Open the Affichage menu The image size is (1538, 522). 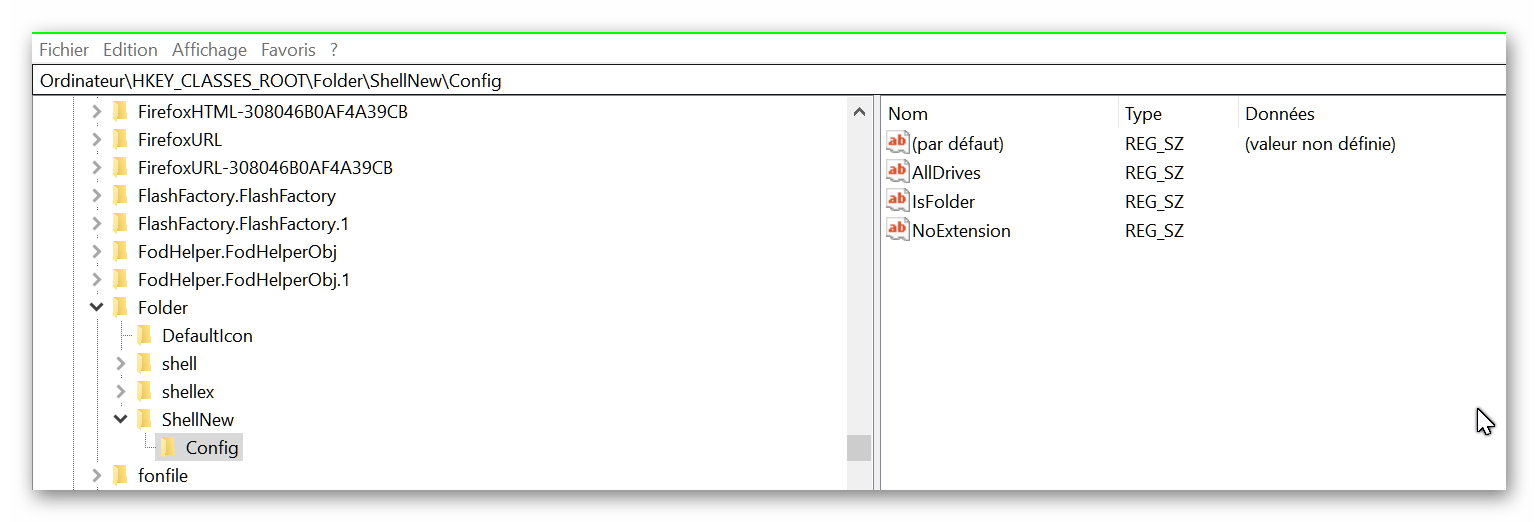[209, 49]
